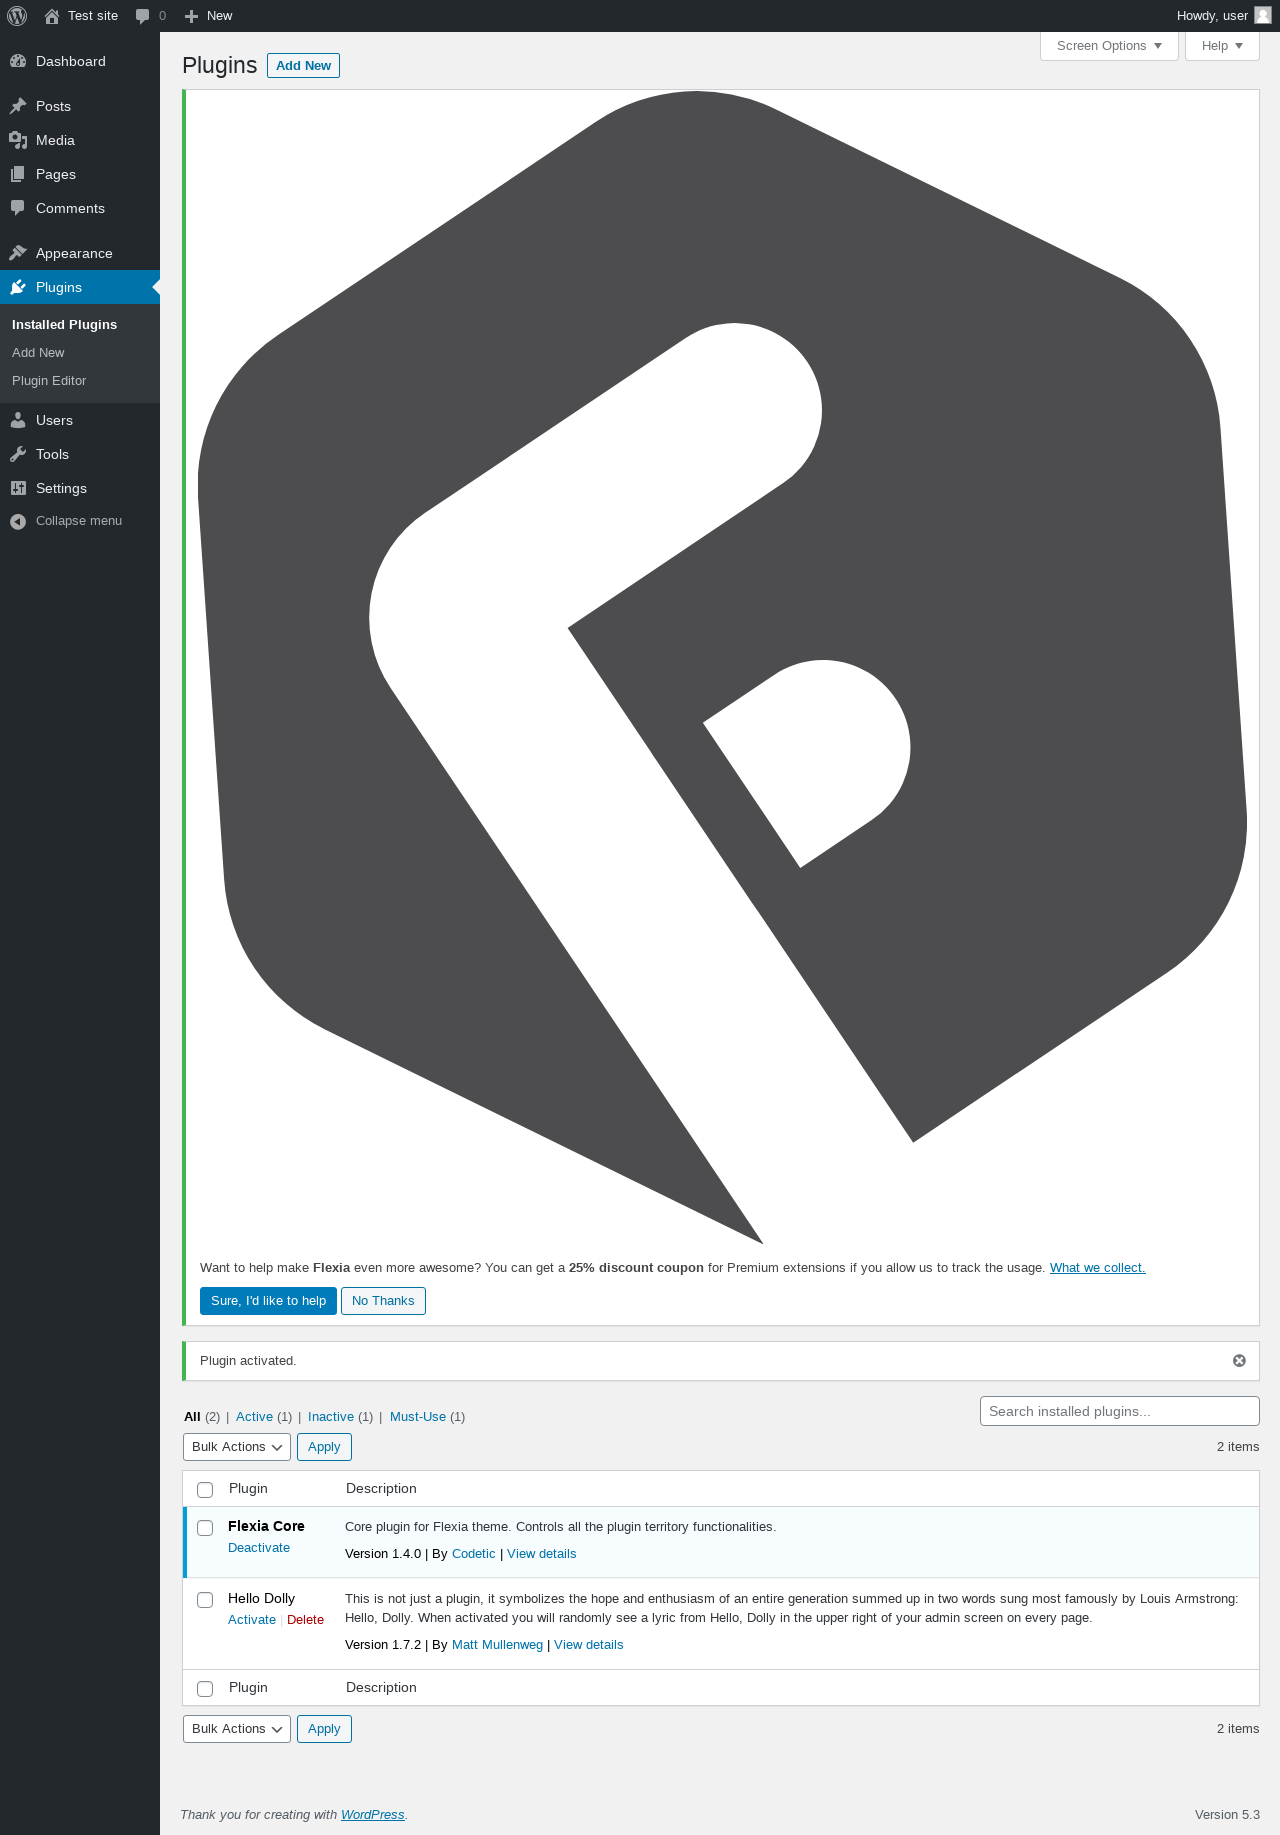This screenshot has width=1280, height=1835.
Task: Click the Plugin column header at top
Action: click(248, 1489)
